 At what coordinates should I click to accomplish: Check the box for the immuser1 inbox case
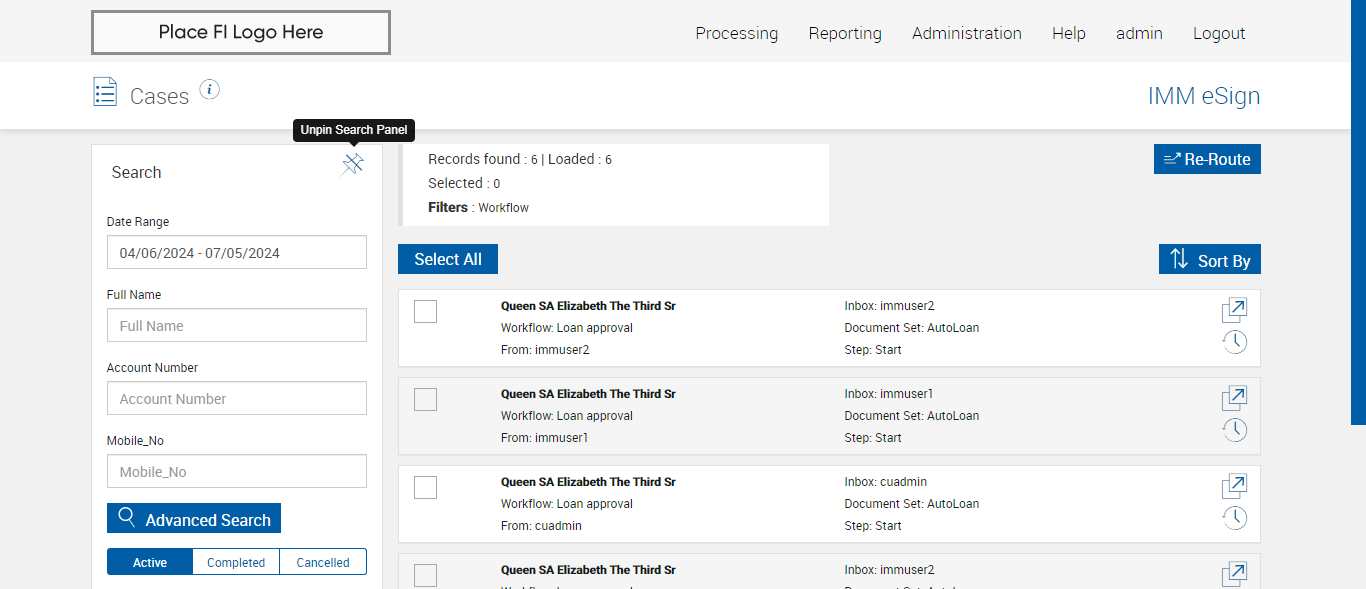[425, 400]
